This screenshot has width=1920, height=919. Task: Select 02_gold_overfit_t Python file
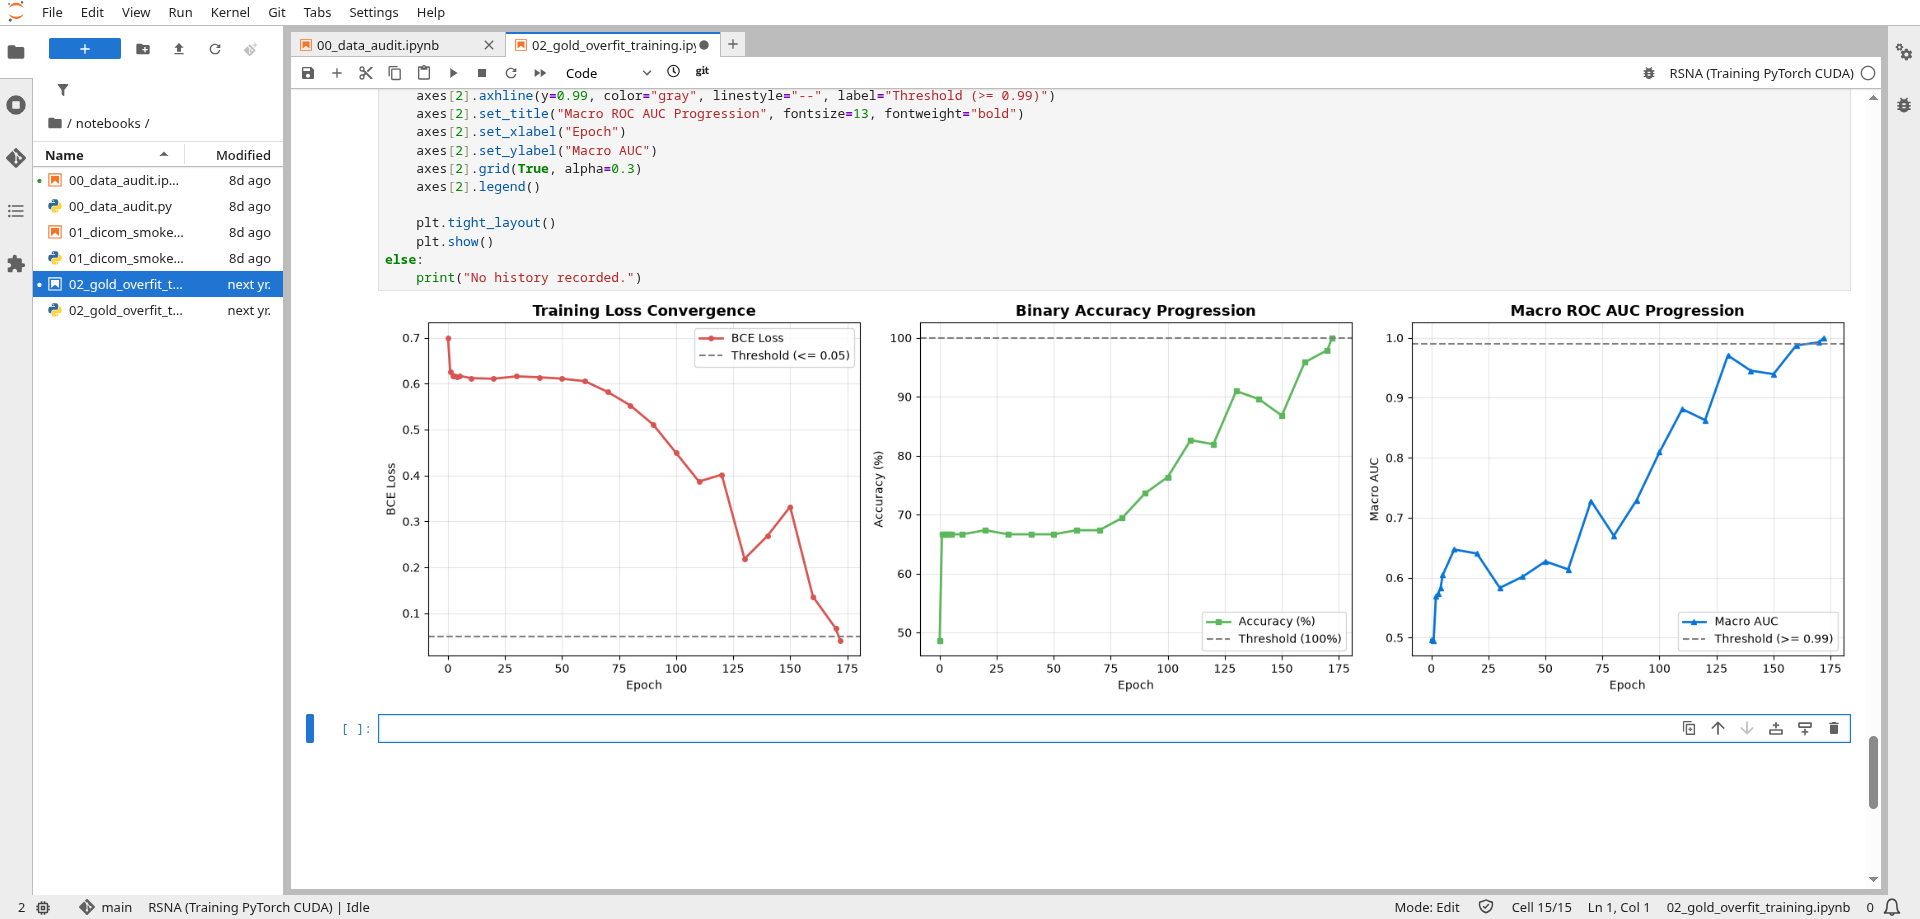pyautogui.click(x=158, y=310)
